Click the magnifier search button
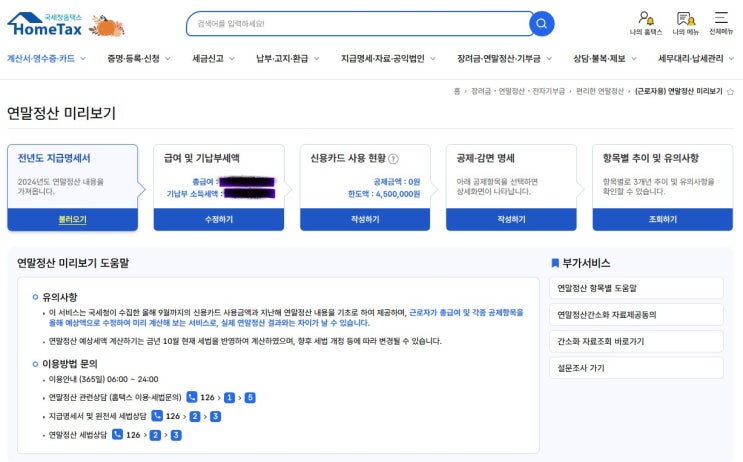743x462 pixels. (542, 24)
